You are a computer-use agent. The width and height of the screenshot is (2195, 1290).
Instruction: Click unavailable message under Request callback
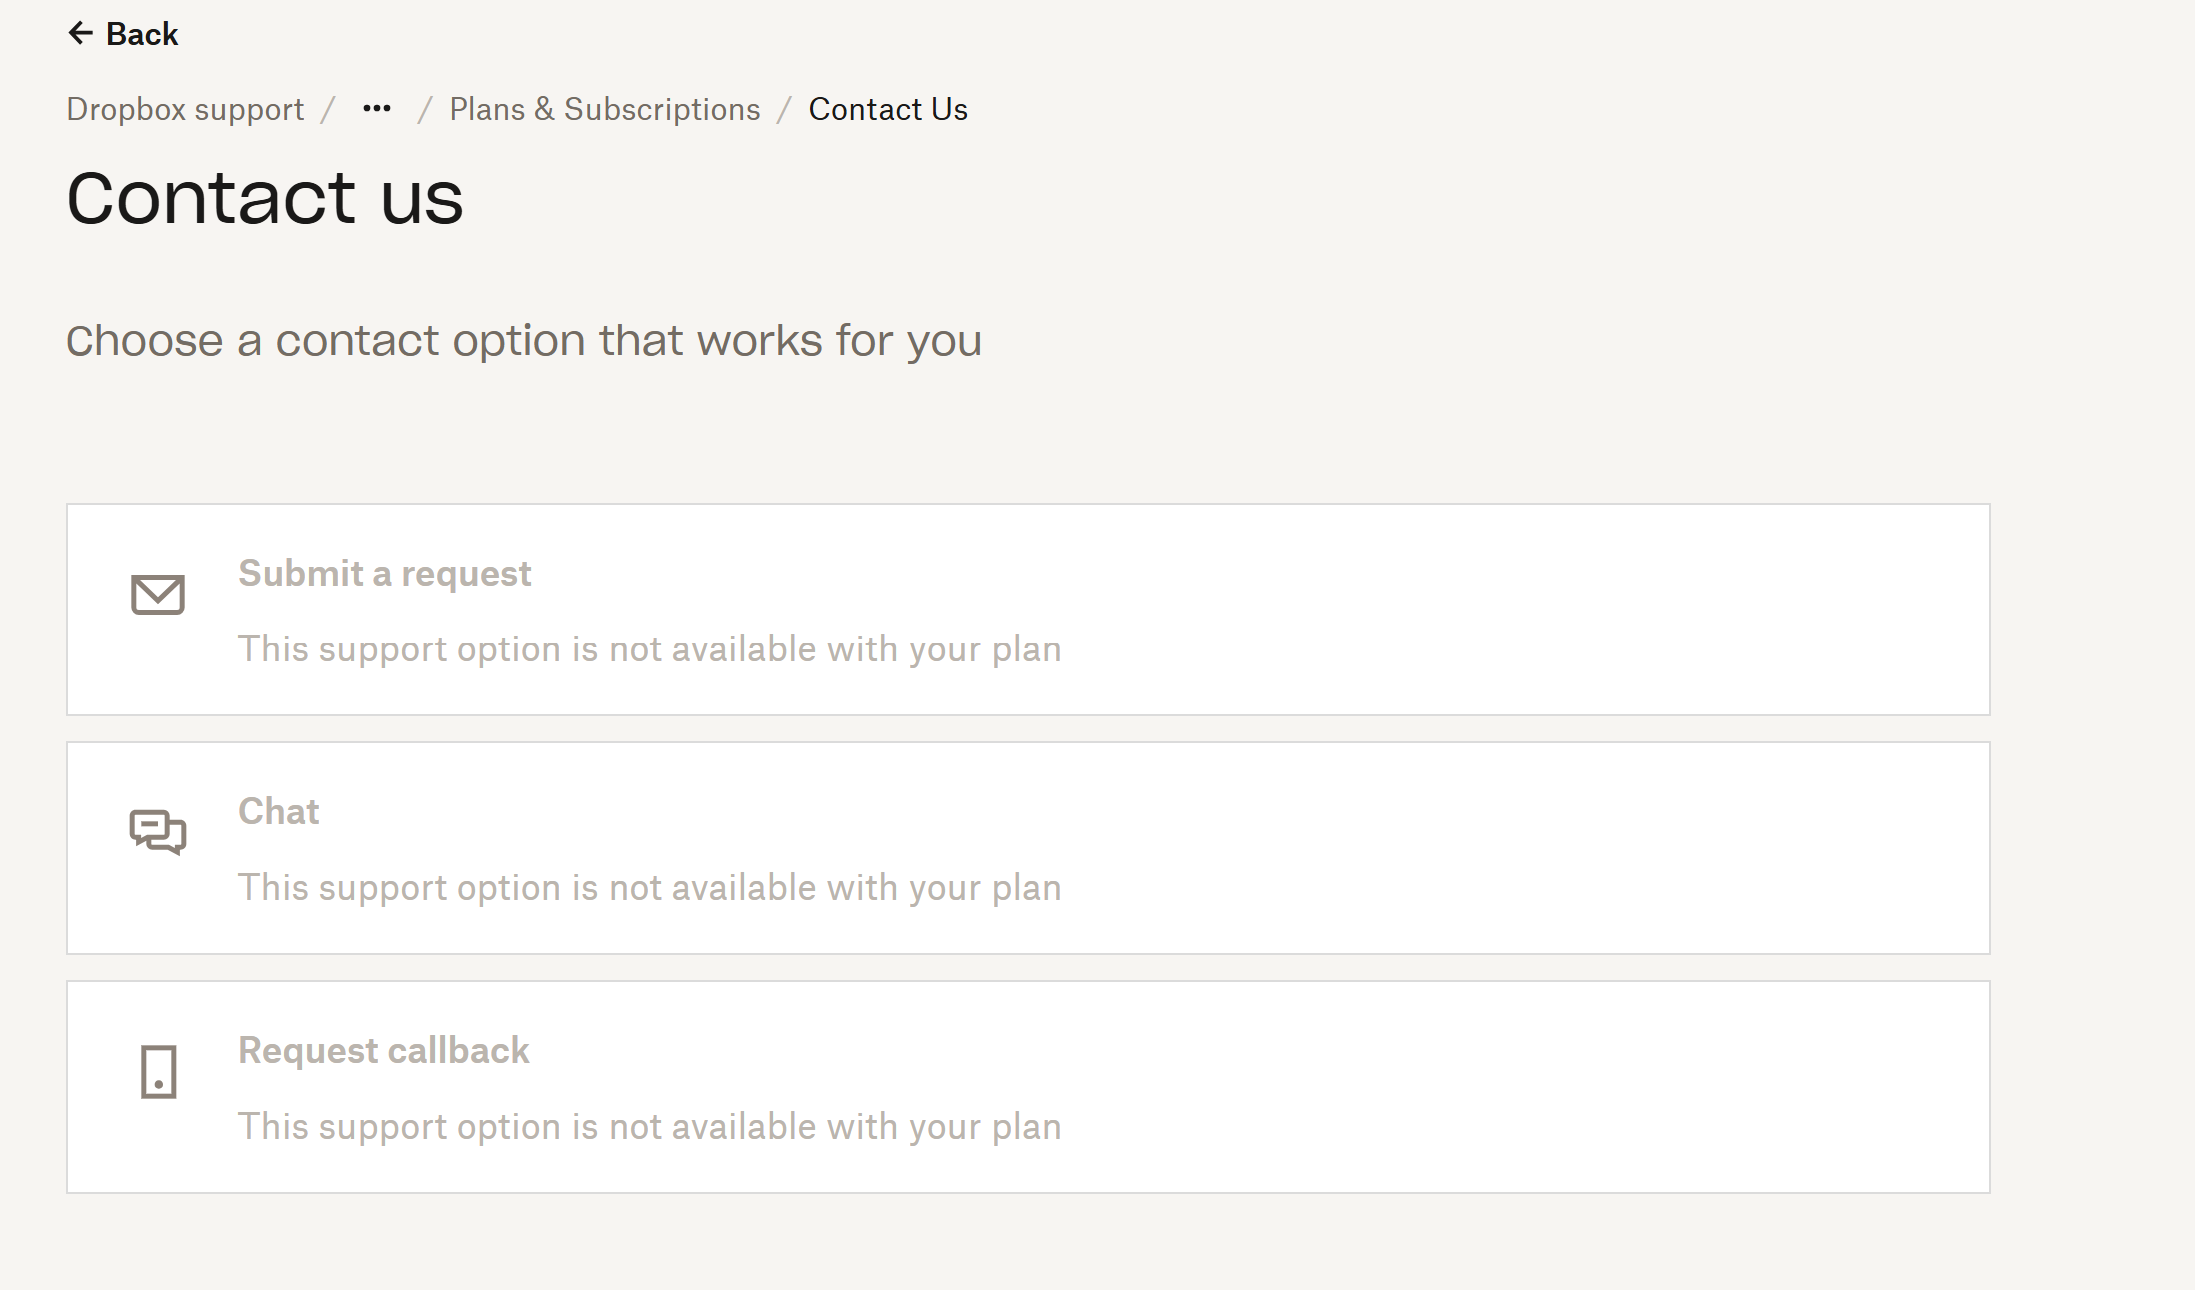pyautogui.click(x=649, y=1127)
